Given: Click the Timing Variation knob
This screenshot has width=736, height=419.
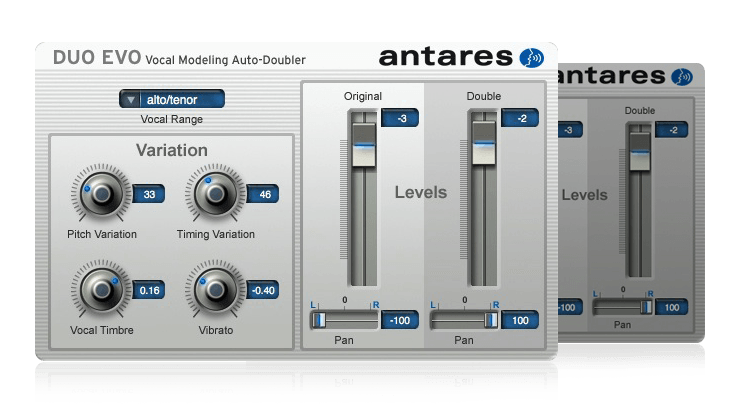Looking at the screenshot, I should click(215, 193).
